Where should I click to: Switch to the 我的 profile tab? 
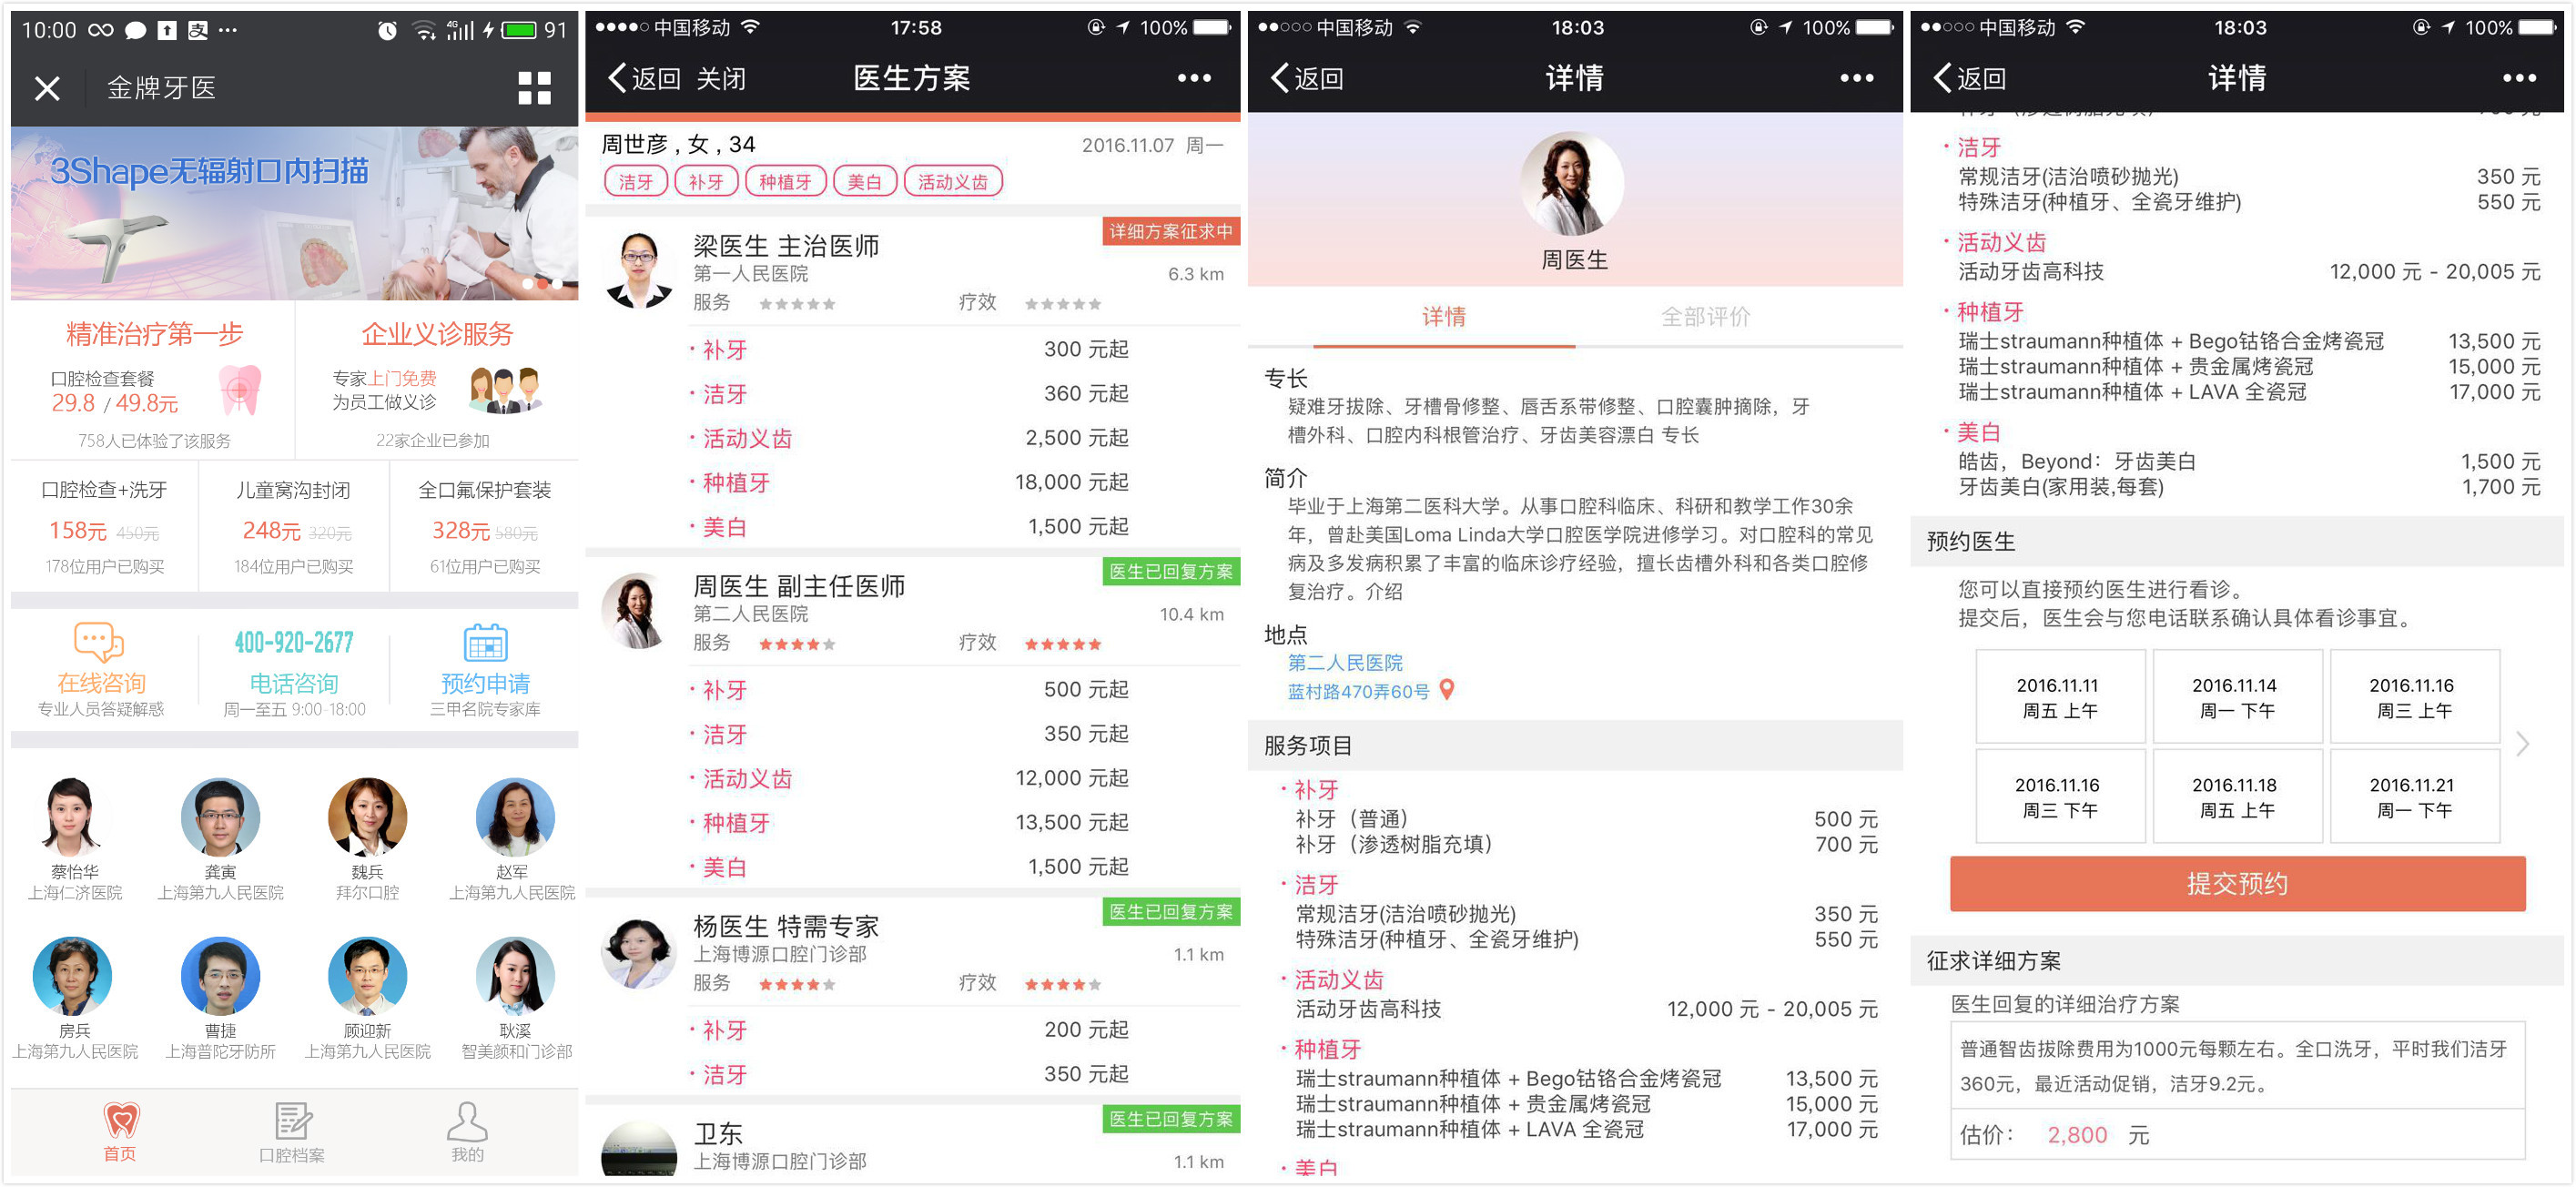pos(467,1132)
